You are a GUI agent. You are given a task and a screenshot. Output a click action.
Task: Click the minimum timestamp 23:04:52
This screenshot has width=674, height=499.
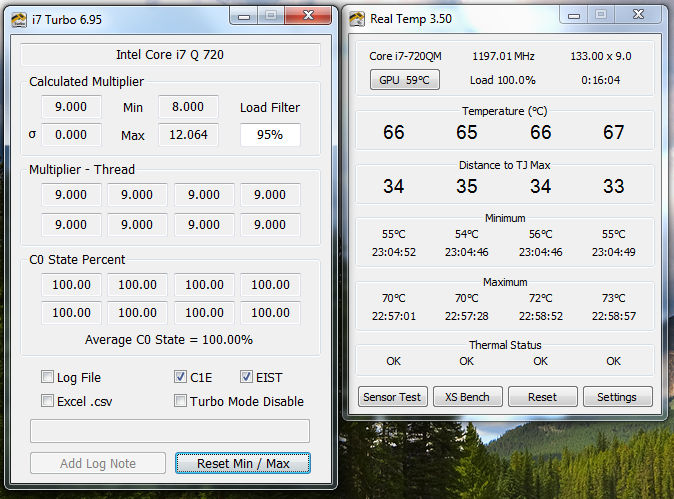[394, 252]
